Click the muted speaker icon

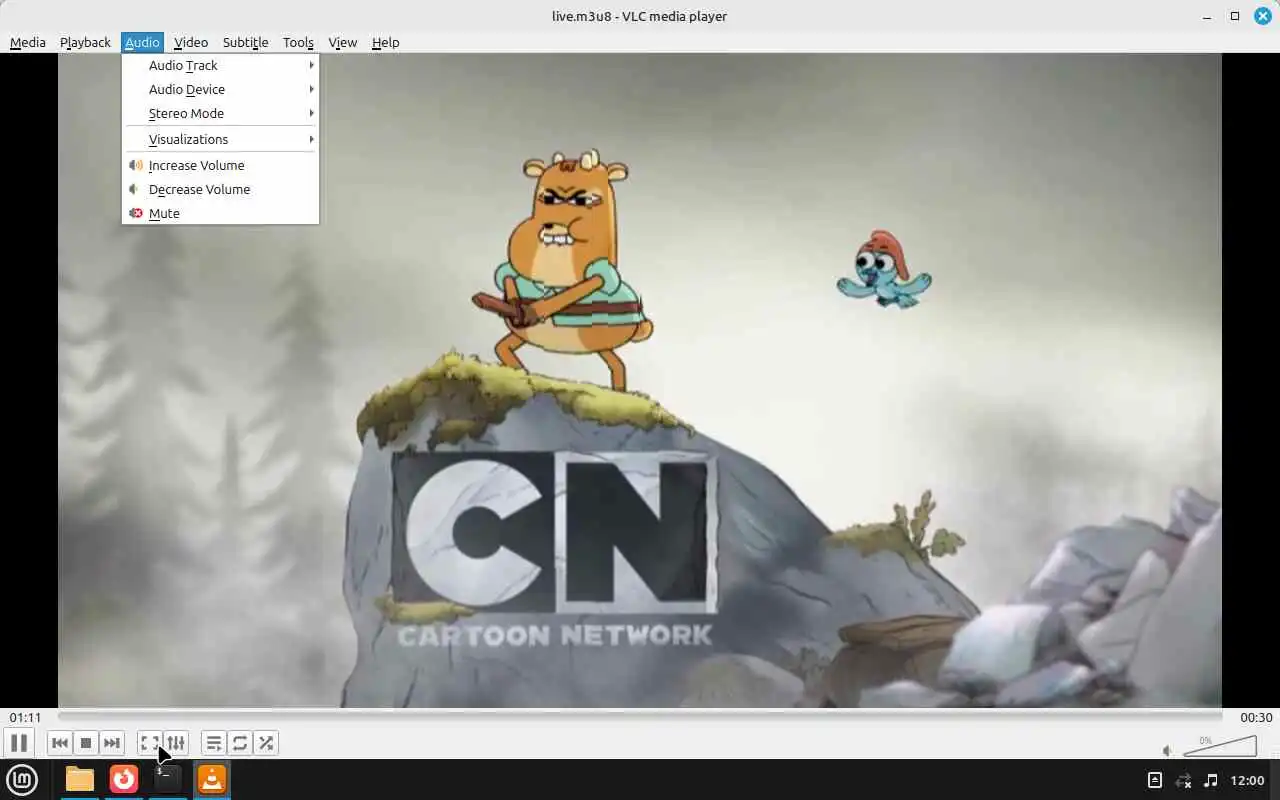[1167, 750]
